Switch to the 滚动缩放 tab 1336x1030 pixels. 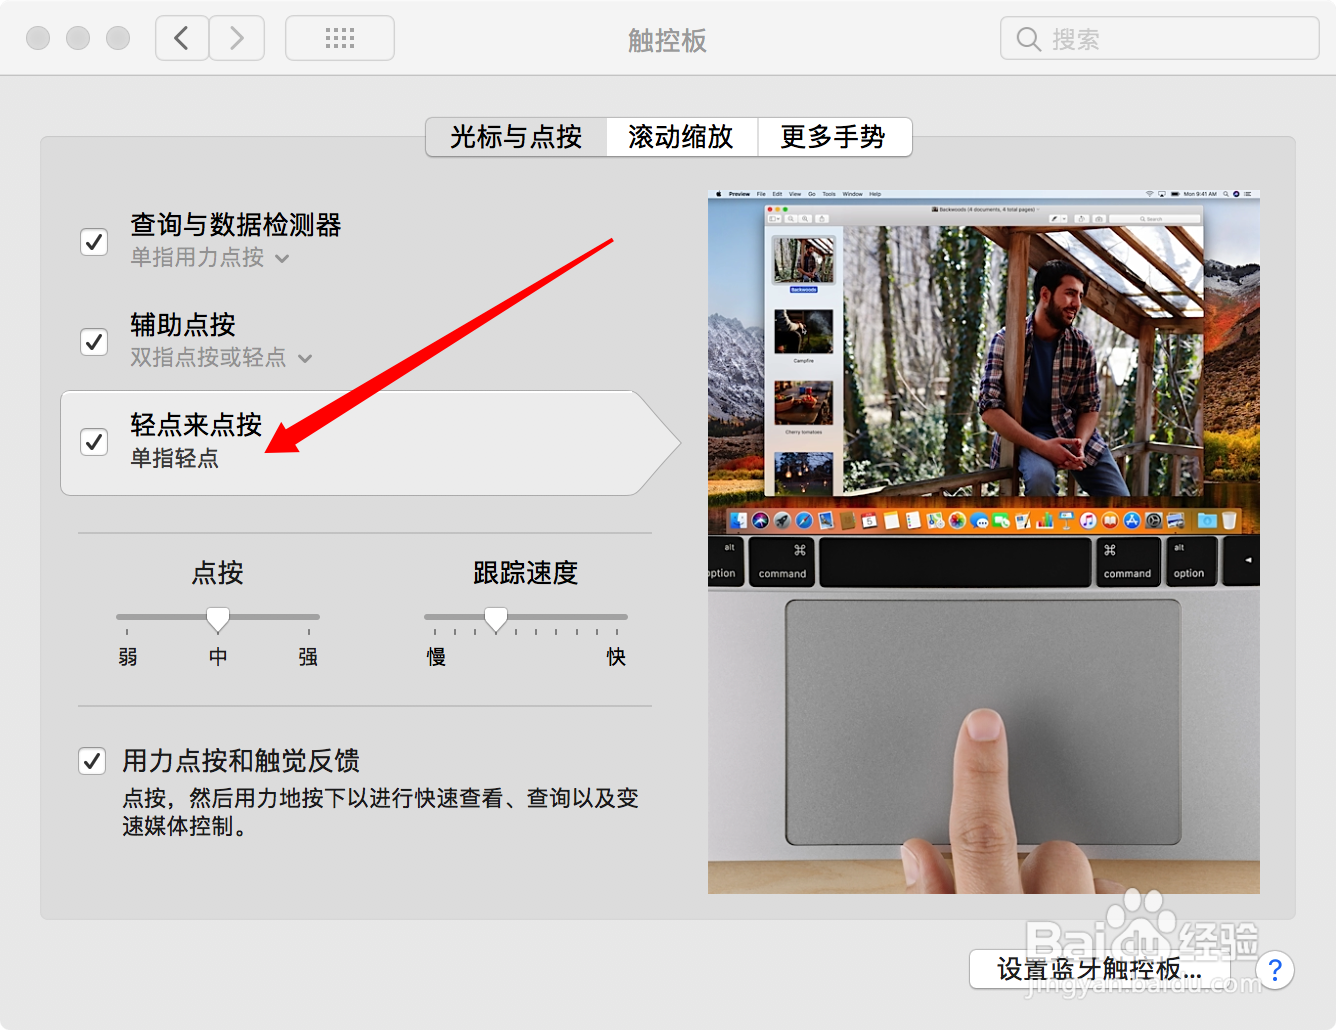682,137
